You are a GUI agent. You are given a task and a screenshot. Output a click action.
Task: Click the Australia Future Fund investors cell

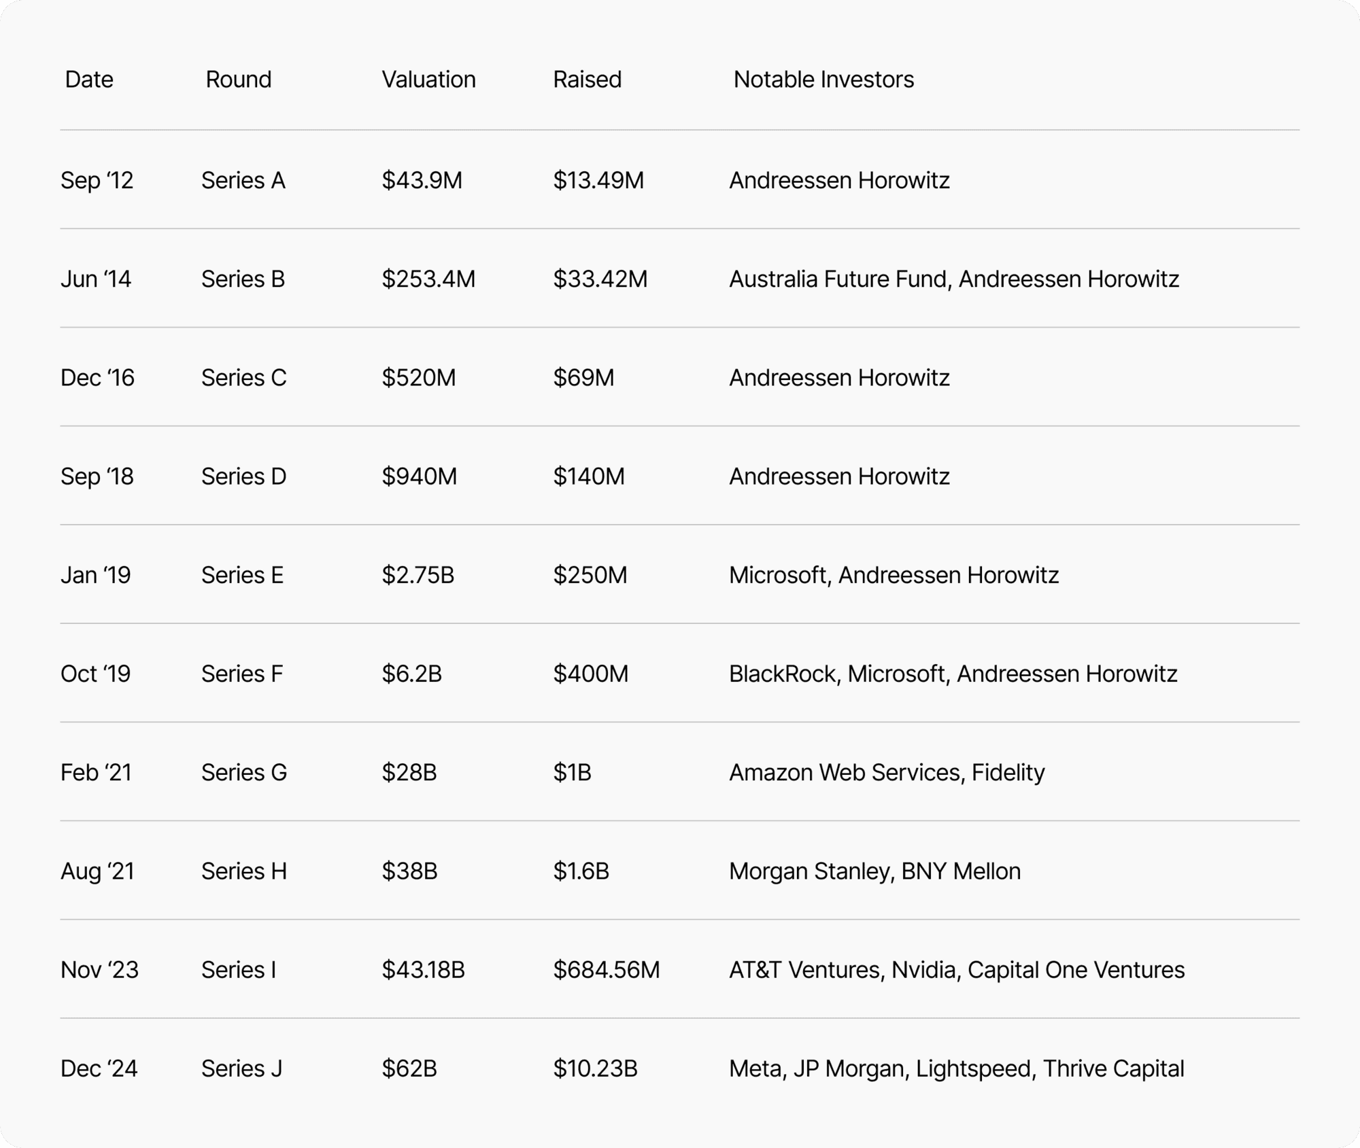pos(954,279)
